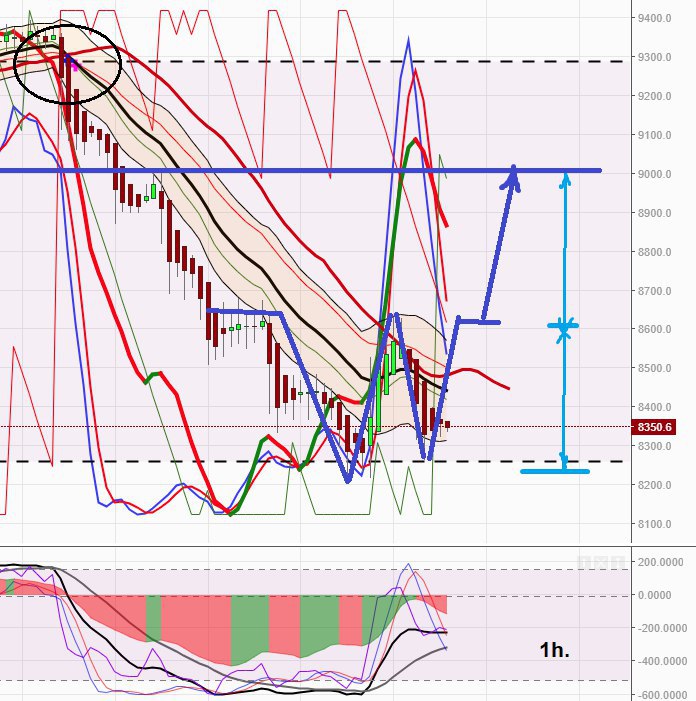Click the 8100.0 price axis label

tap(654, 524)
